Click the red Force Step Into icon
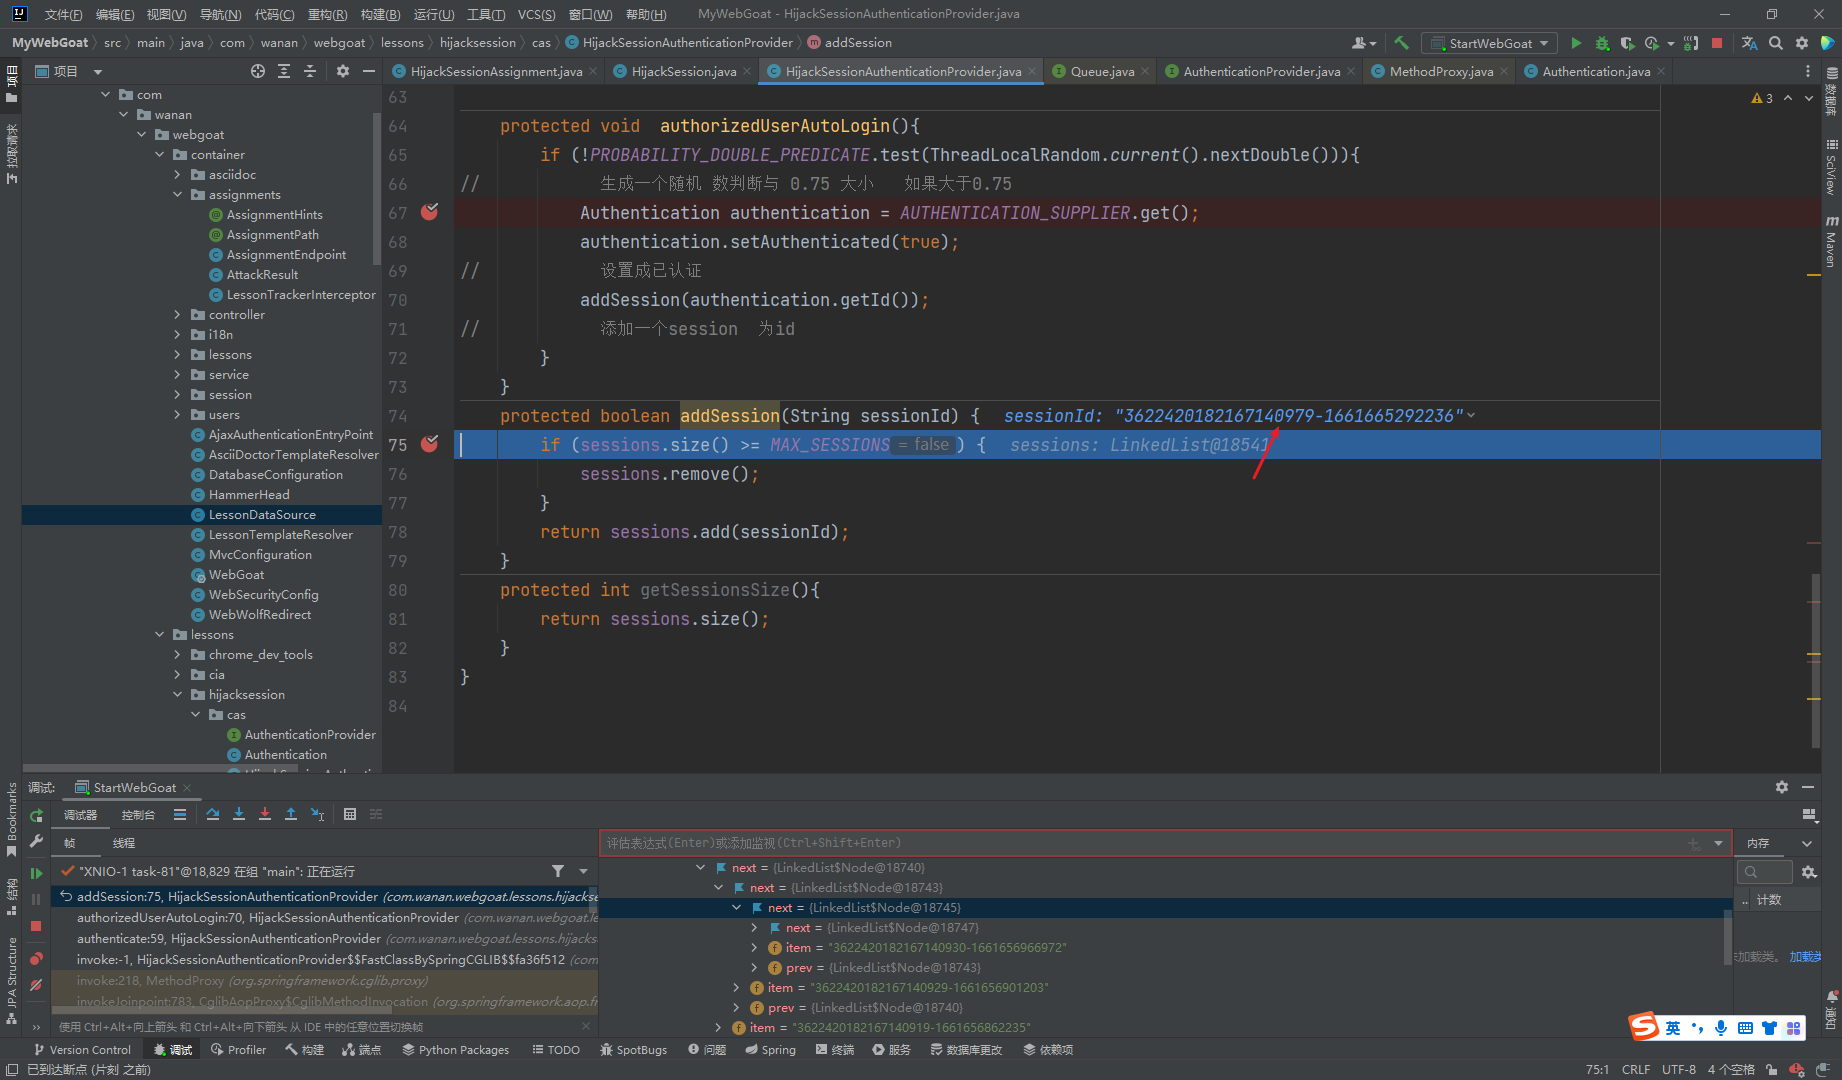Image resolution: width=1842 pixels, height=1080 pixels. (x=265, y=814)
